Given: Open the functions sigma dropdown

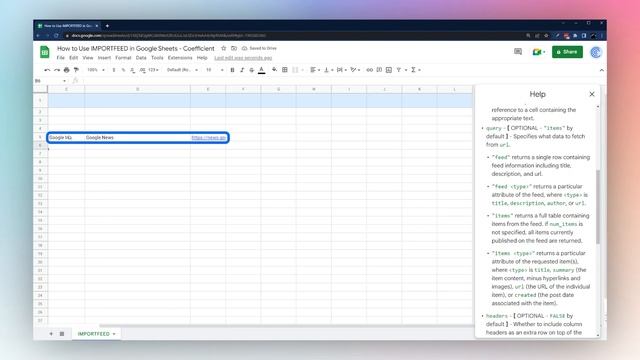Looking at the screenshot, I should [416, 70].
